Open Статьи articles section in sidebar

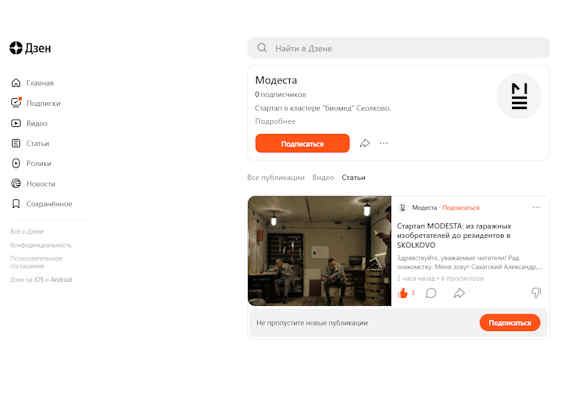pos(30,143)
